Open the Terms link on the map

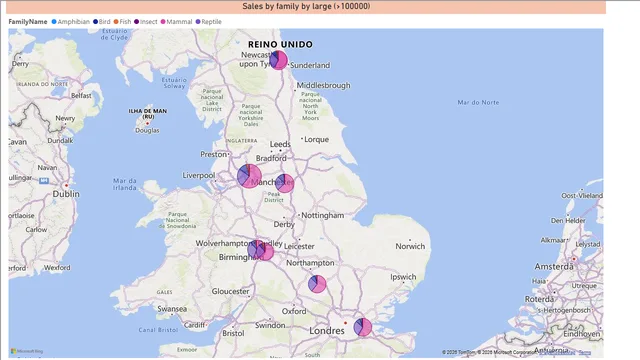pyautogui.click(x=584, y=352)
